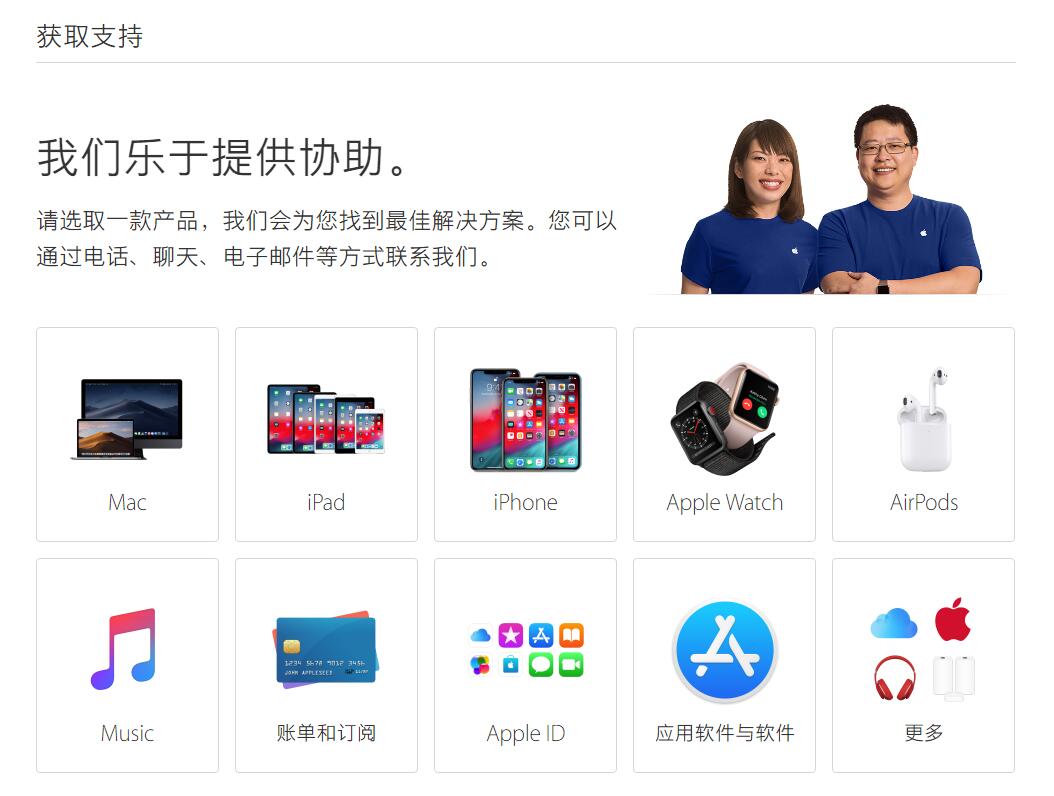The width and height of the screenshot is (1054, 796).
Task: Open the App Store blue icon
Action: click(725, 651)
